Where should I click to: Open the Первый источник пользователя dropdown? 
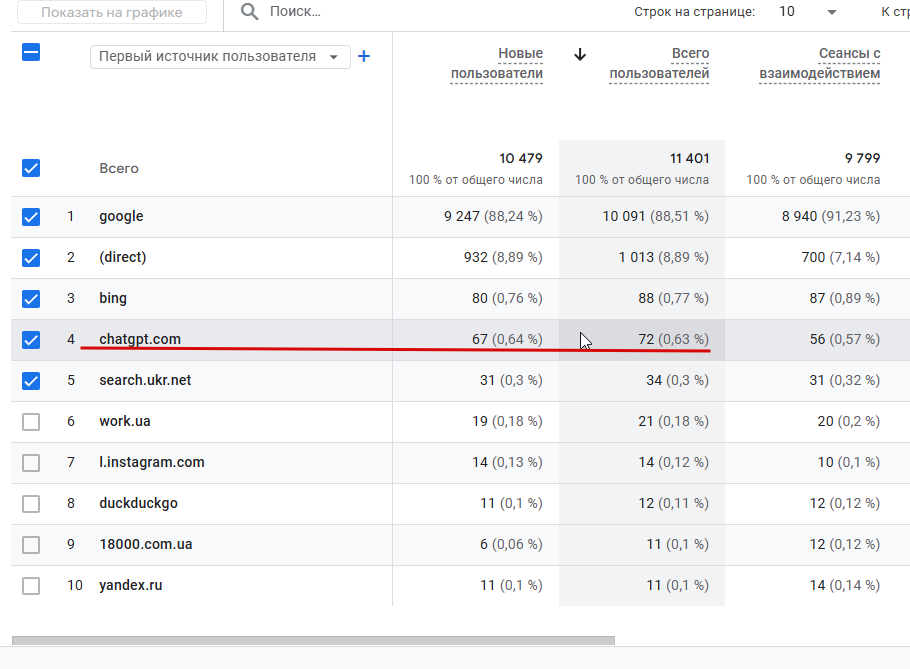(x=220, y=57)
